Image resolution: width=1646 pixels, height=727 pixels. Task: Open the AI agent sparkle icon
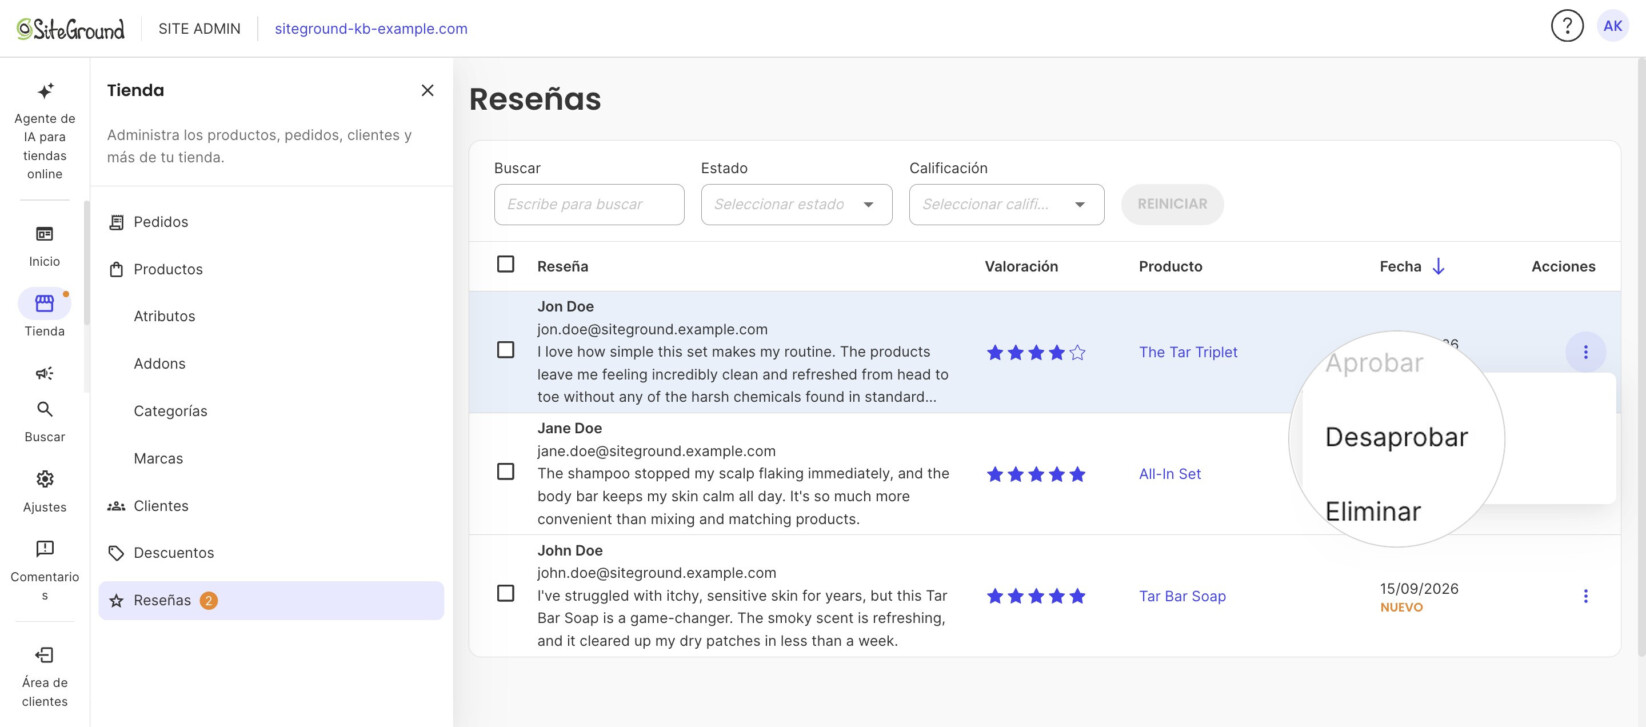coord(45,91)
